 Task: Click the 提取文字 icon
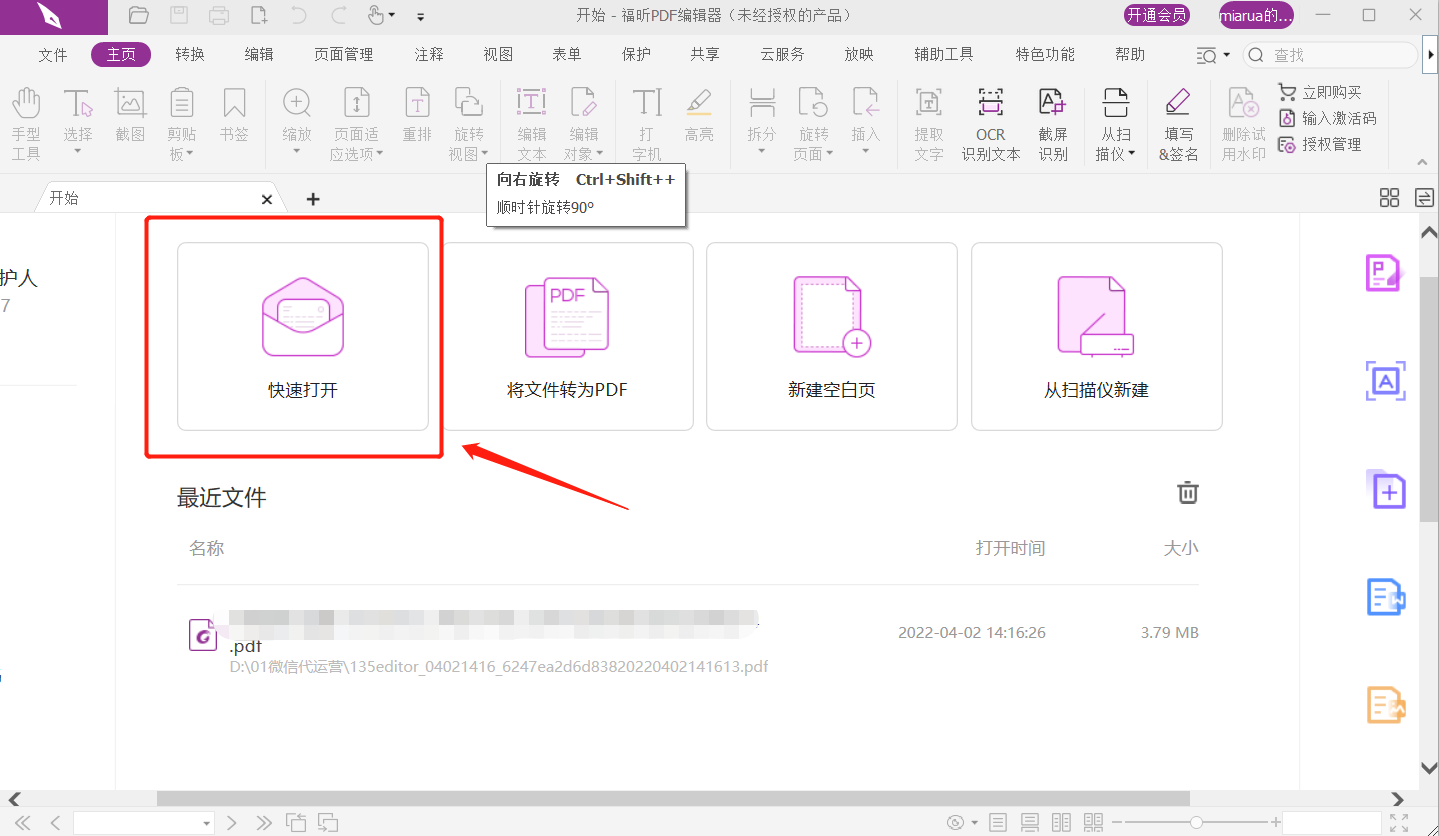pyautogui.click(x=929, y=124)
